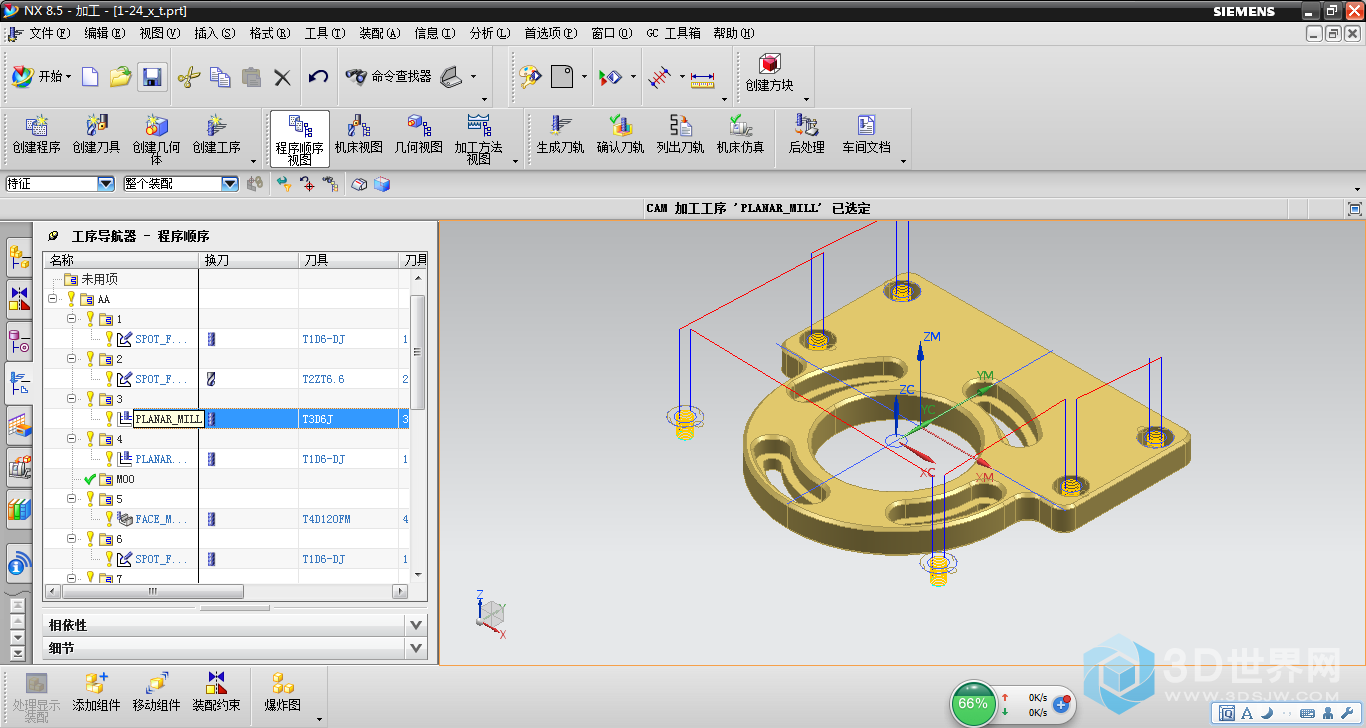Screen dimensions: 1366x728
Task: Click the 66% memory usage indicator
Action: (973, 703)
